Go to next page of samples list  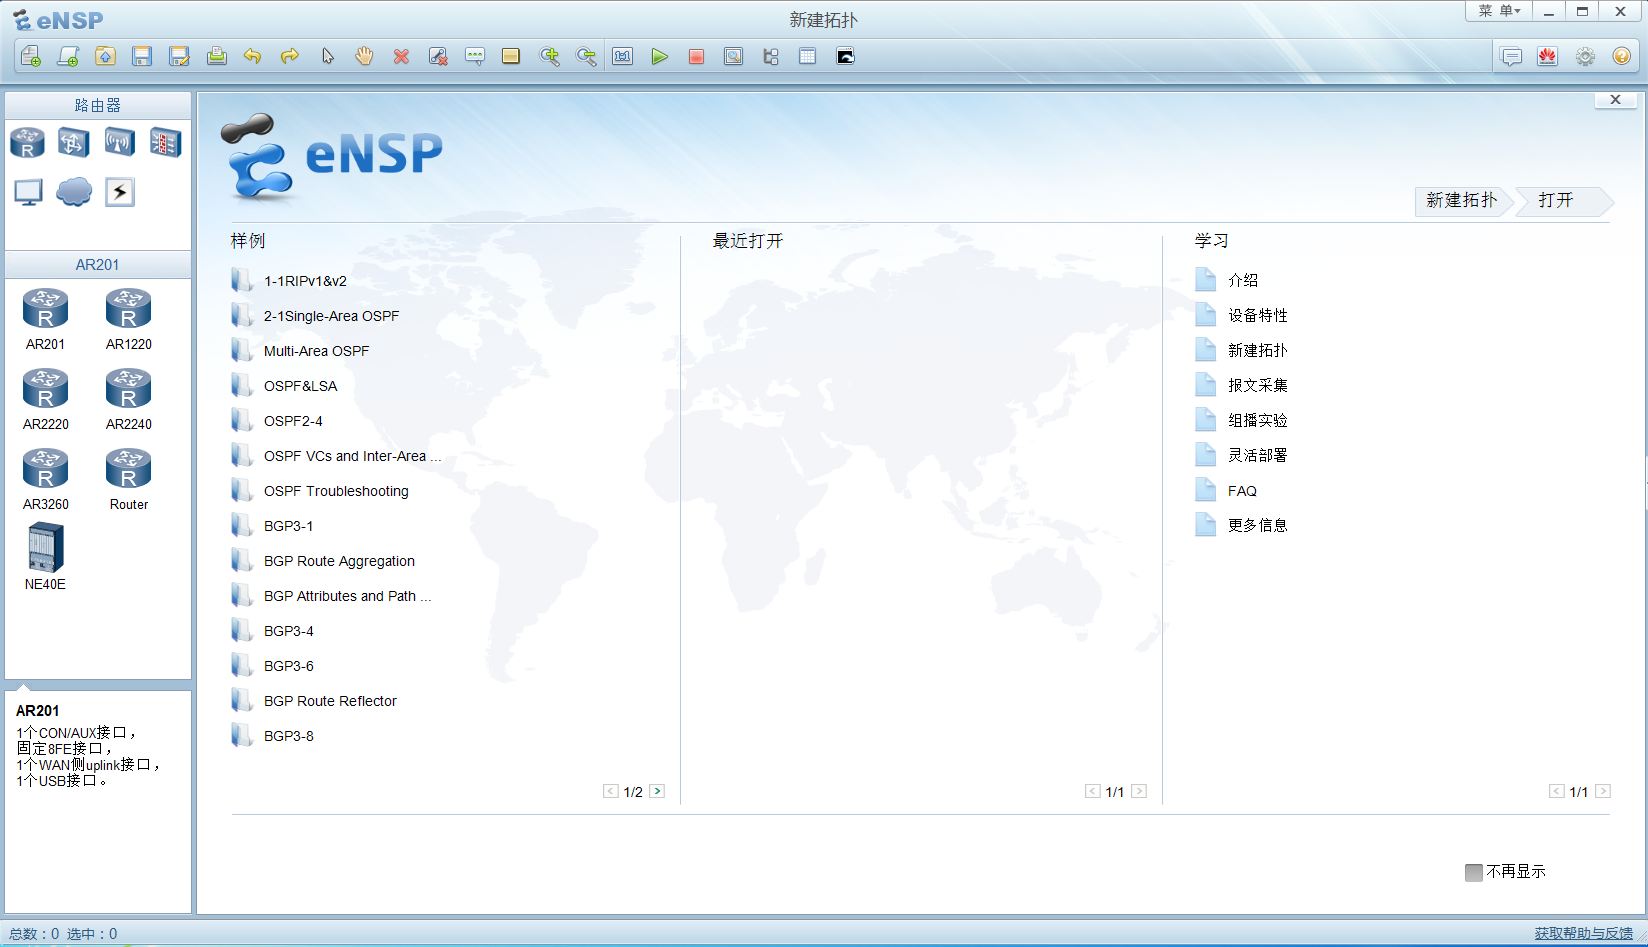657,791
